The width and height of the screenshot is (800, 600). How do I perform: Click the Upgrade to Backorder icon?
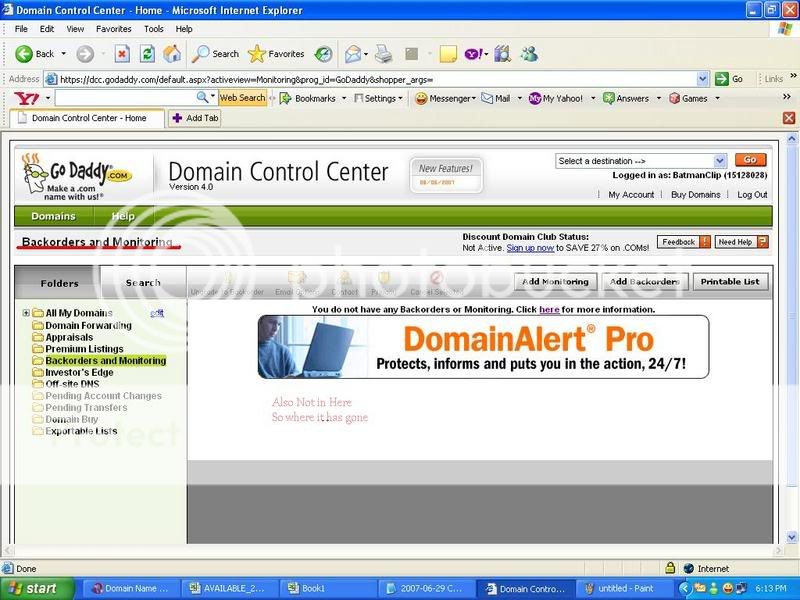(228, 279)
